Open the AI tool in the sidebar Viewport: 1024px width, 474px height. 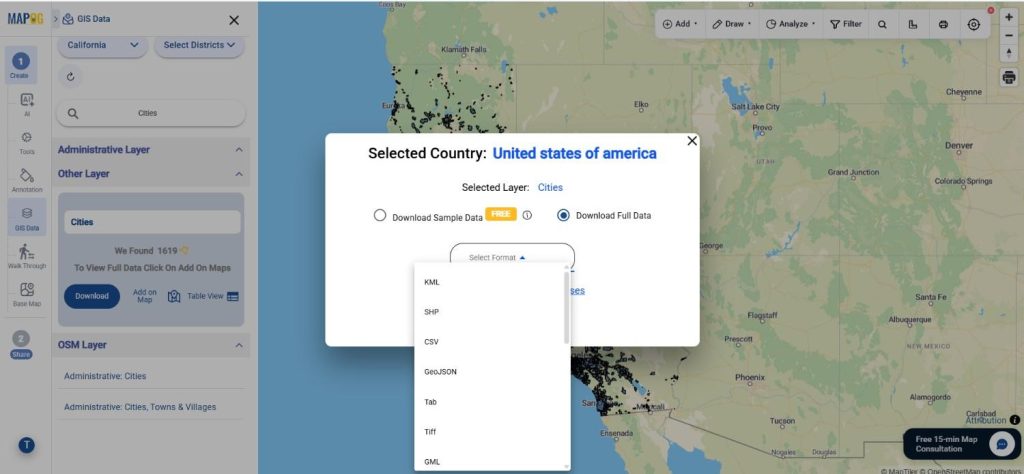27,104
